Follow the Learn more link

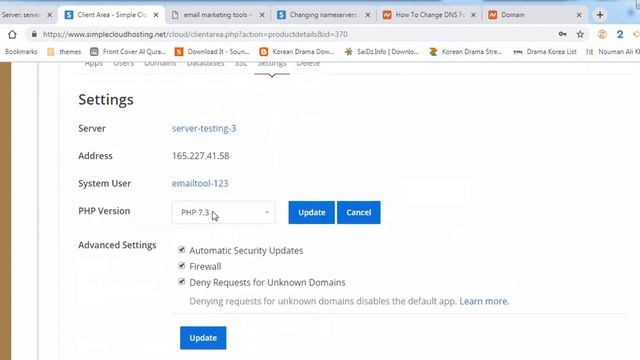(484, 301)
